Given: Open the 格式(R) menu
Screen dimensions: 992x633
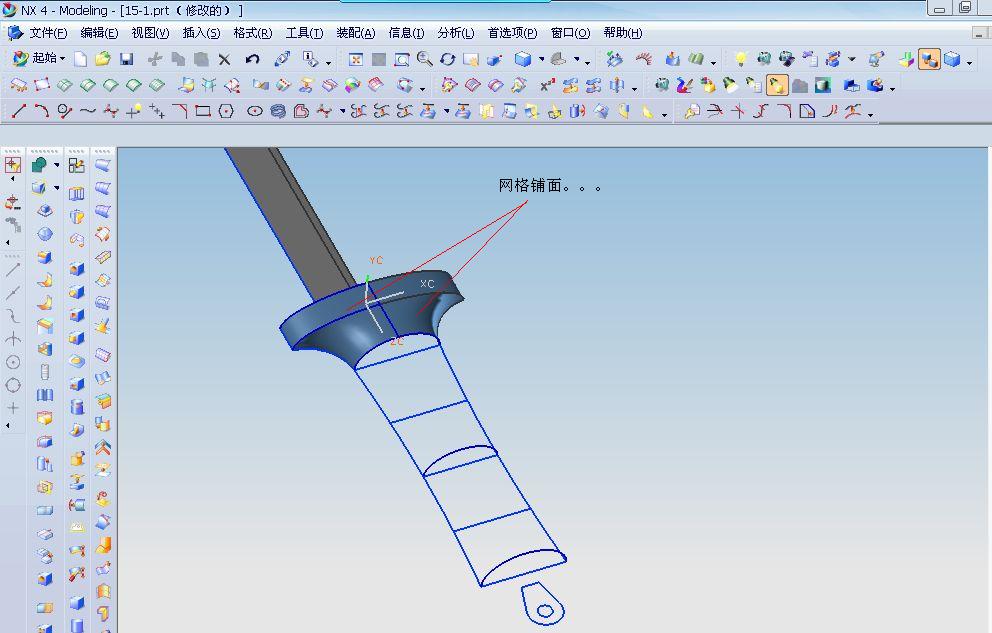Looking at the screenshot, I should [x=252, y=33].
